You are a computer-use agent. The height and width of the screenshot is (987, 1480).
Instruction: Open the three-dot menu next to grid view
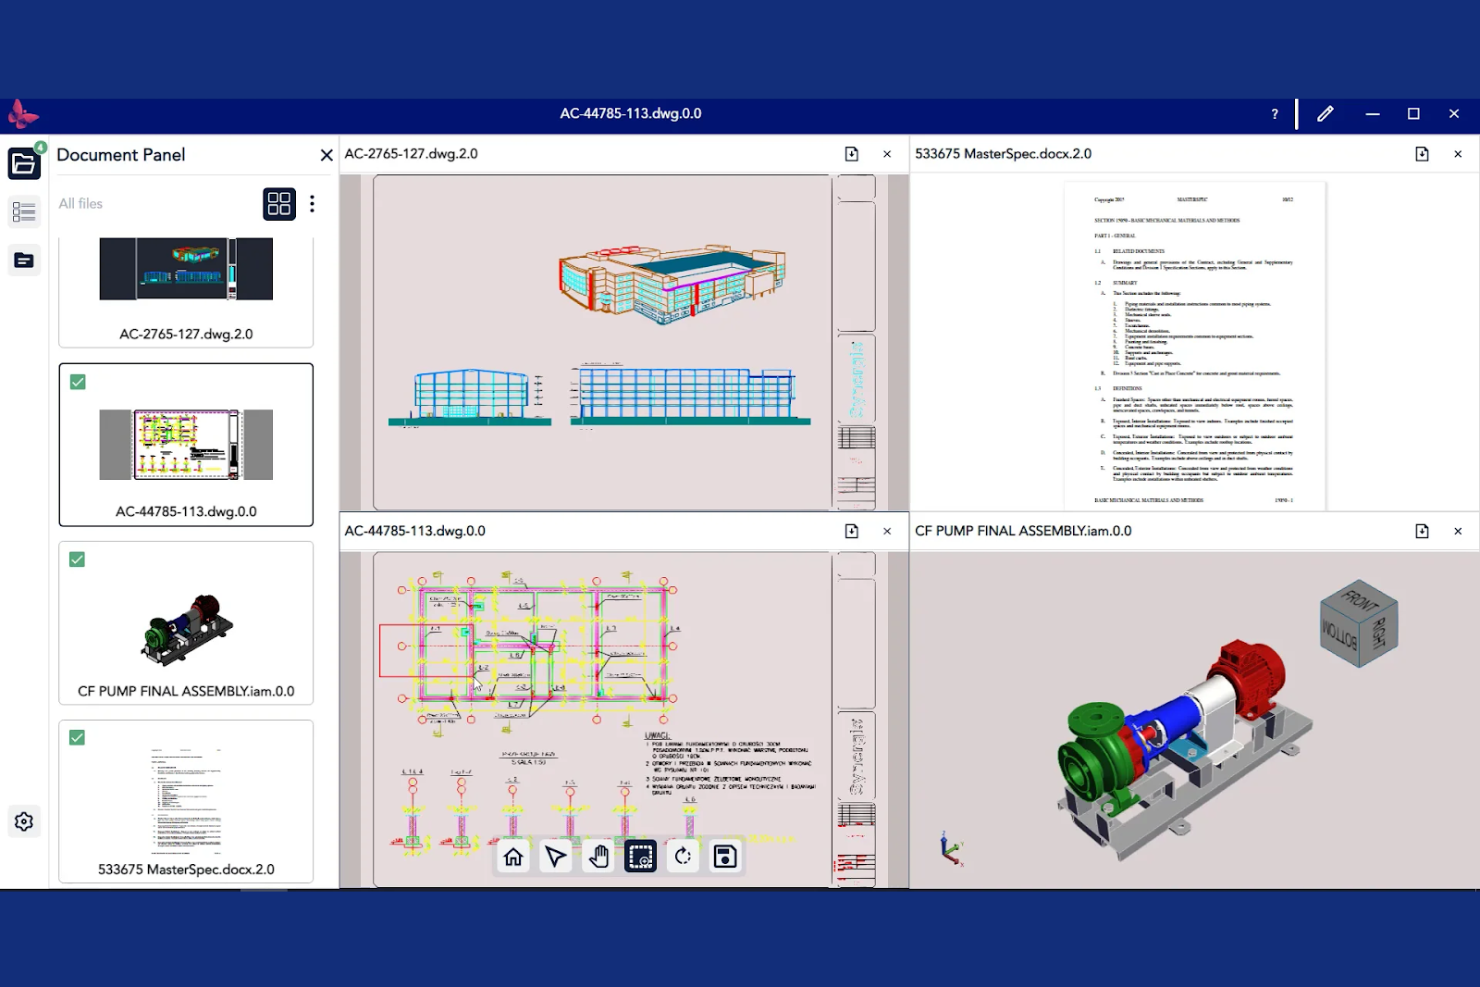[x=312, y=203]
